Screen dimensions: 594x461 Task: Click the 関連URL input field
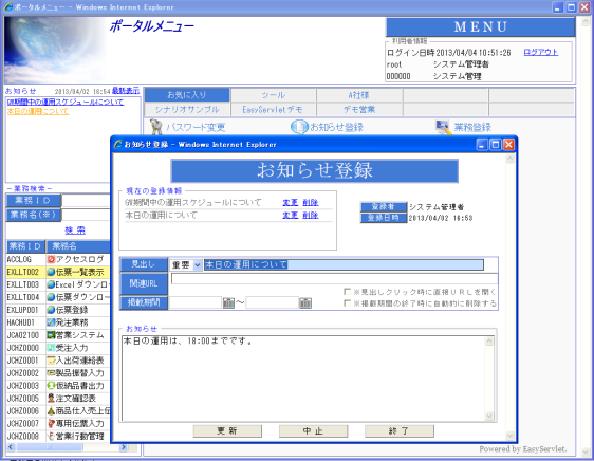(334, 279)
